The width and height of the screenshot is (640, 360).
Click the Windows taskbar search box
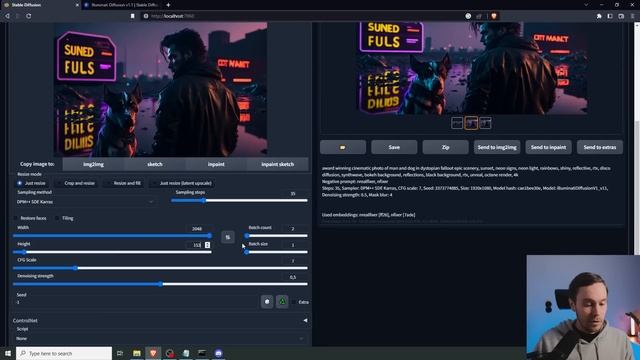(64, 353)
